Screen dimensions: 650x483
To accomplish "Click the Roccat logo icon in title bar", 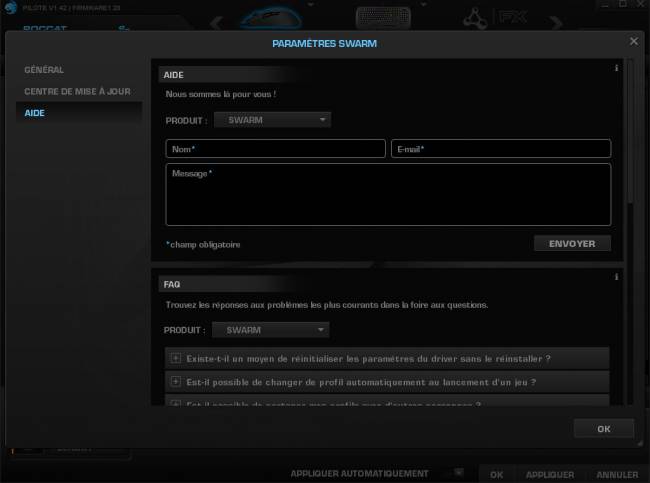I will [x=10, y=7].
